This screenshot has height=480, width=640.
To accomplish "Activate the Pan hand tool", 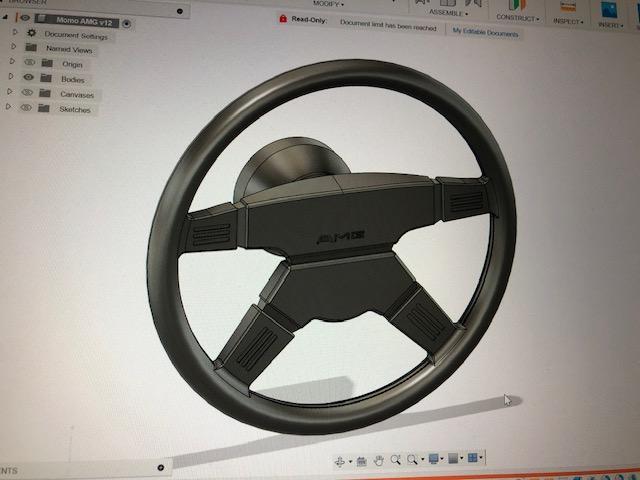I will [379, 461].
